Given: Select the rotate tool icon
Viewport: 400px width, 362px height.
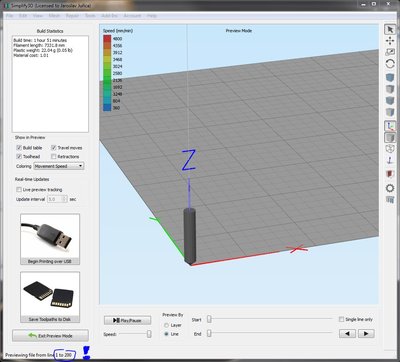Looking at the screenshot, I should (390, 63).
